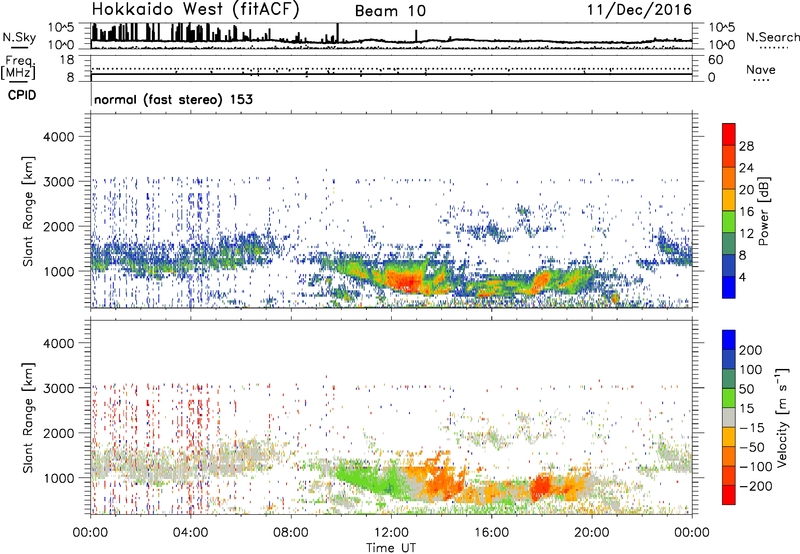Click the 3000 tick of the velocity panel
800x554 pixels.
pyautogui.click(x=59, y=388)
